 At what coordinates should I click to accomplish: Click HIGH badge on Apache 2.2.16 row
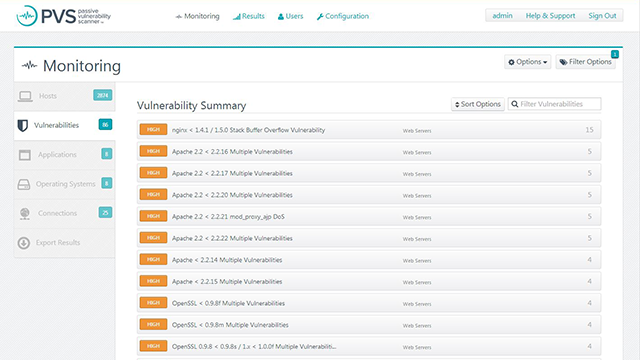(153, 151)
